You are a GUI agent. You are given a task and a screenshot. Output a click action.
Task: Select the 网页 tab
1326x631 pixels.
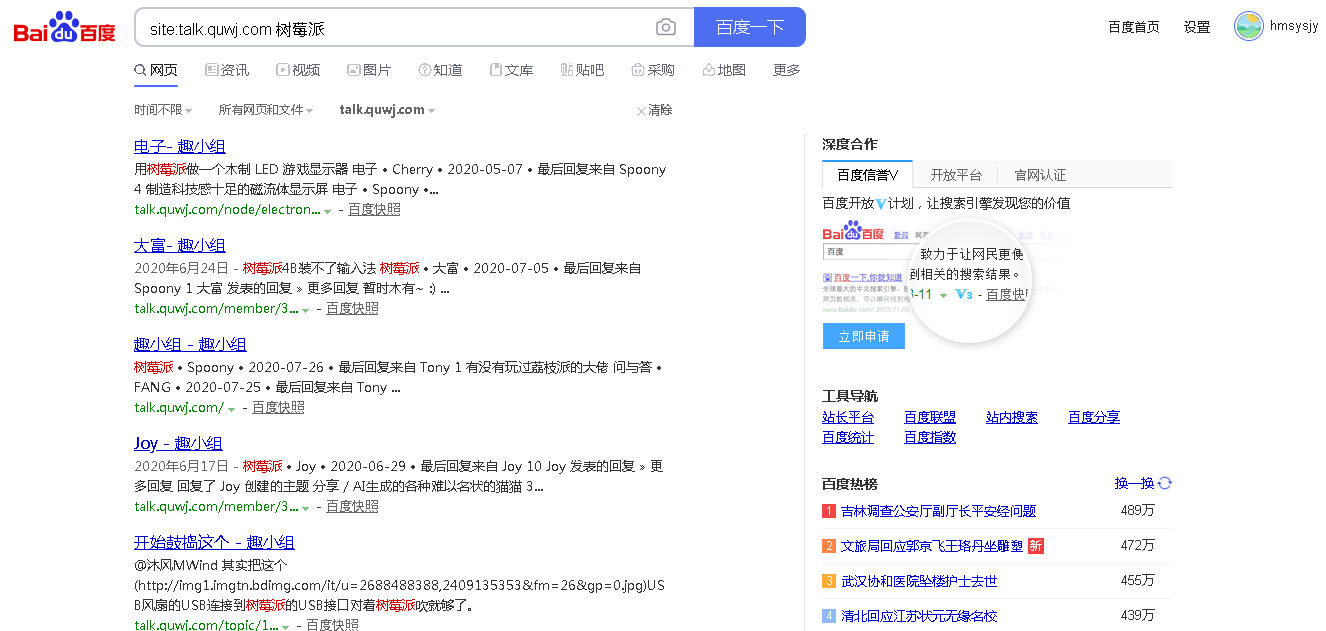click(156, 70)
